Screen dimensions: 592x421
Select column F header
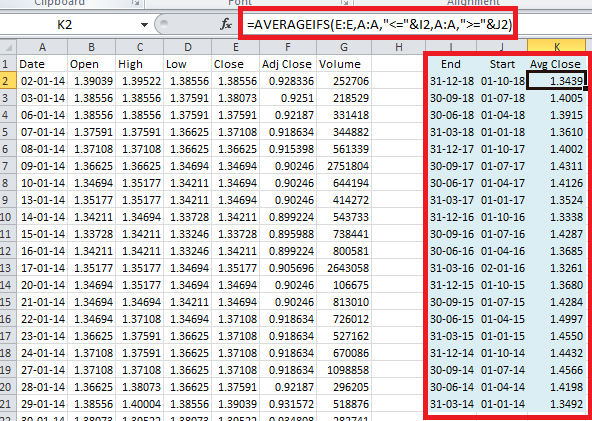click(x=288, y=47)
